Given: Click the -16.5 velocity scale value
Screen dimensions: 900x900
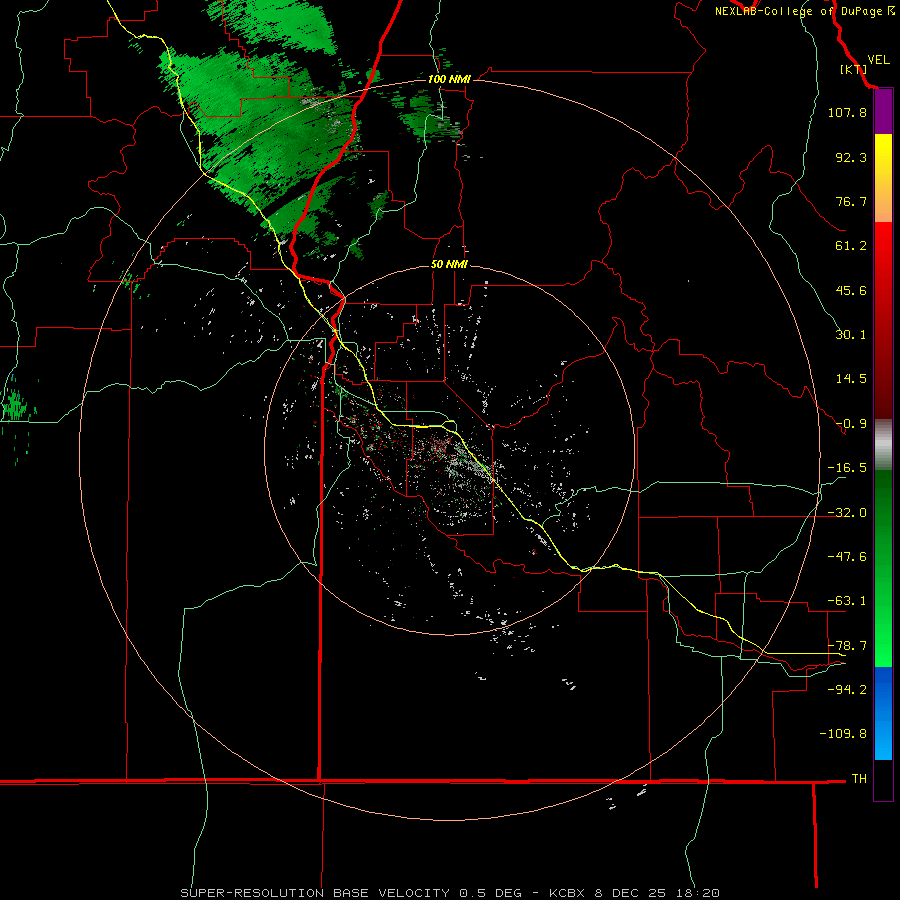Looking at the screenshot, I should [847, 468].
